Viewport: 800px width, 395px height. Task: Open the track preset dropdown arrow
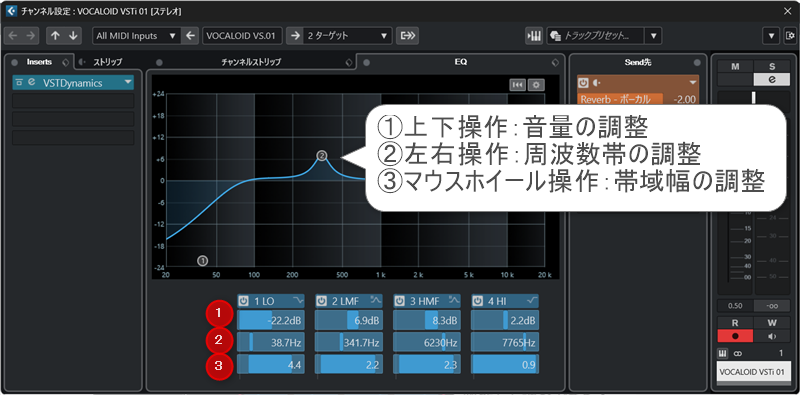(653, 36)
